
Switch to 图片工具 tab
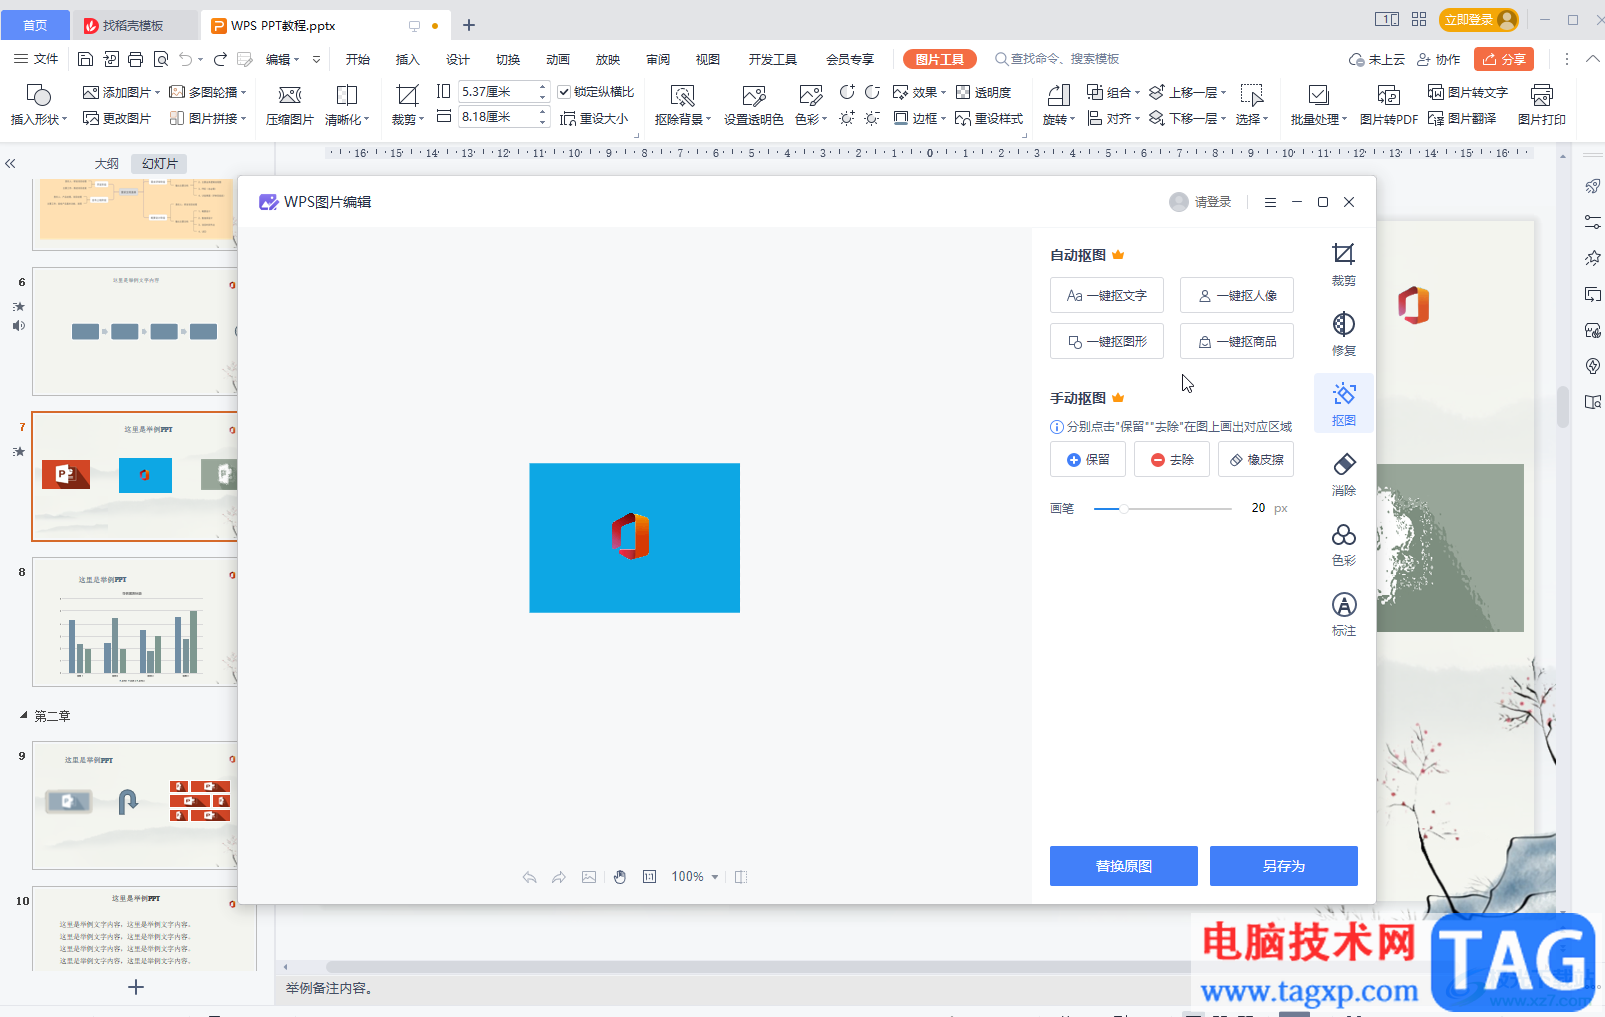[940, 59]
